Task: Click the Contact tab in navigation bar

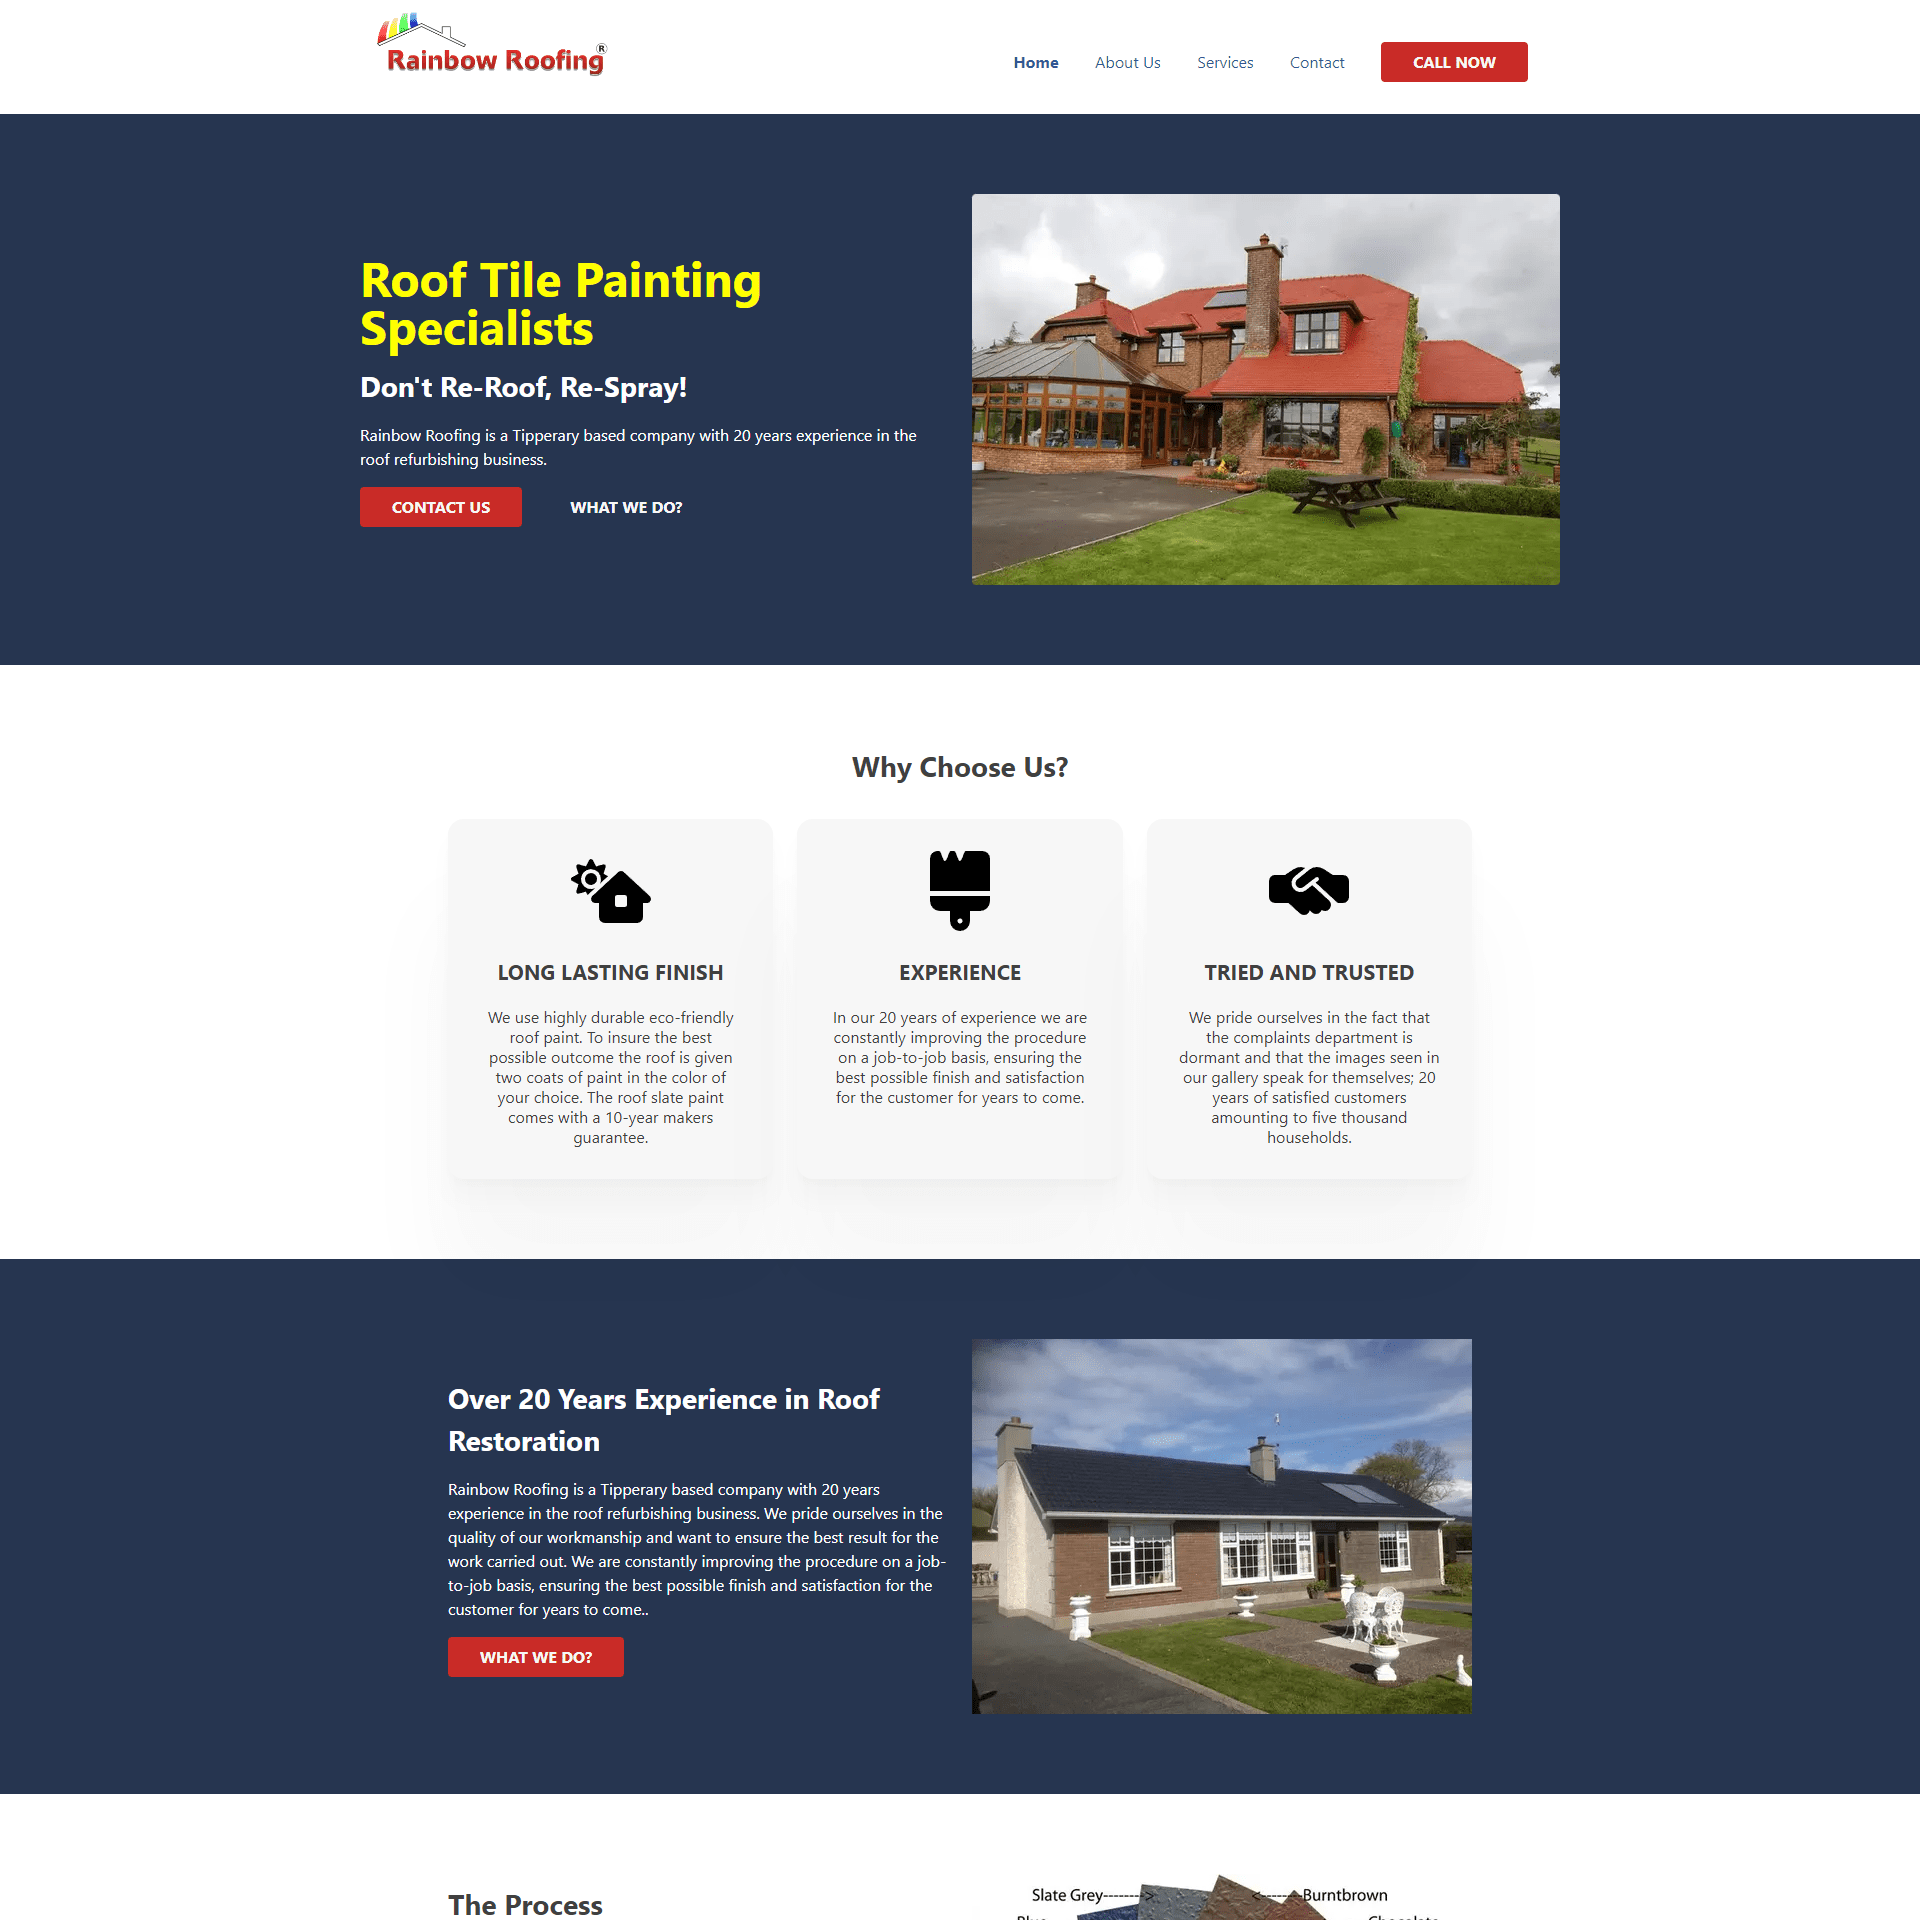Action: (x=1317, y=62)
